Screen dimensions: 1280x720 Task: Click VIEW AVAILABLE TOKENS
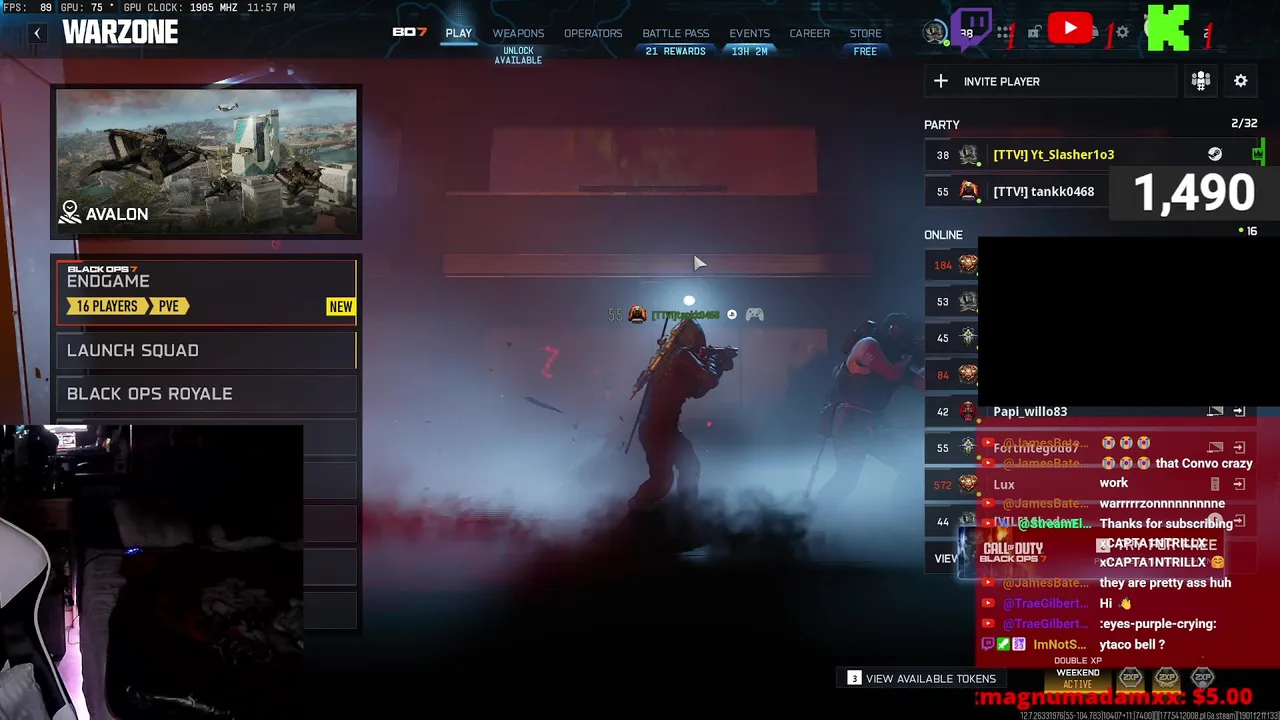click(x=922, y=678)
